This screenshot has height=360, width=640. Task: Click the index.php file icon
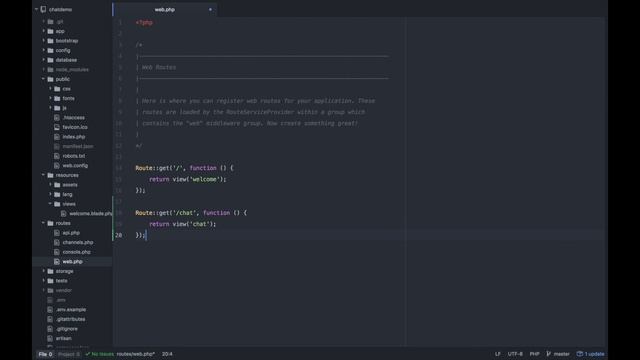(57, 137)
